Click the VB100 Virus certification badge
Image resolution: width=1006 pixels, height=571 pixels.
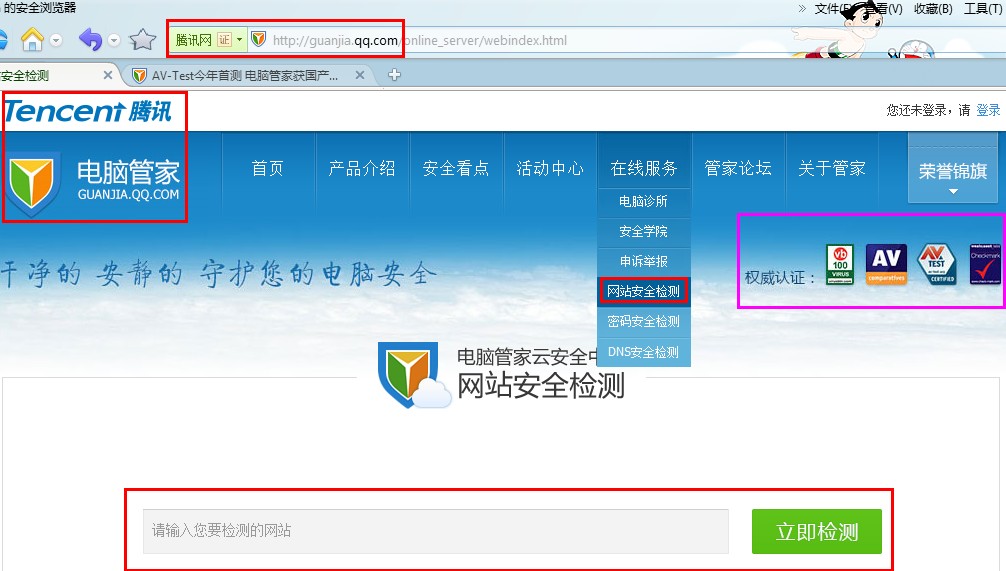click(840, 264)
